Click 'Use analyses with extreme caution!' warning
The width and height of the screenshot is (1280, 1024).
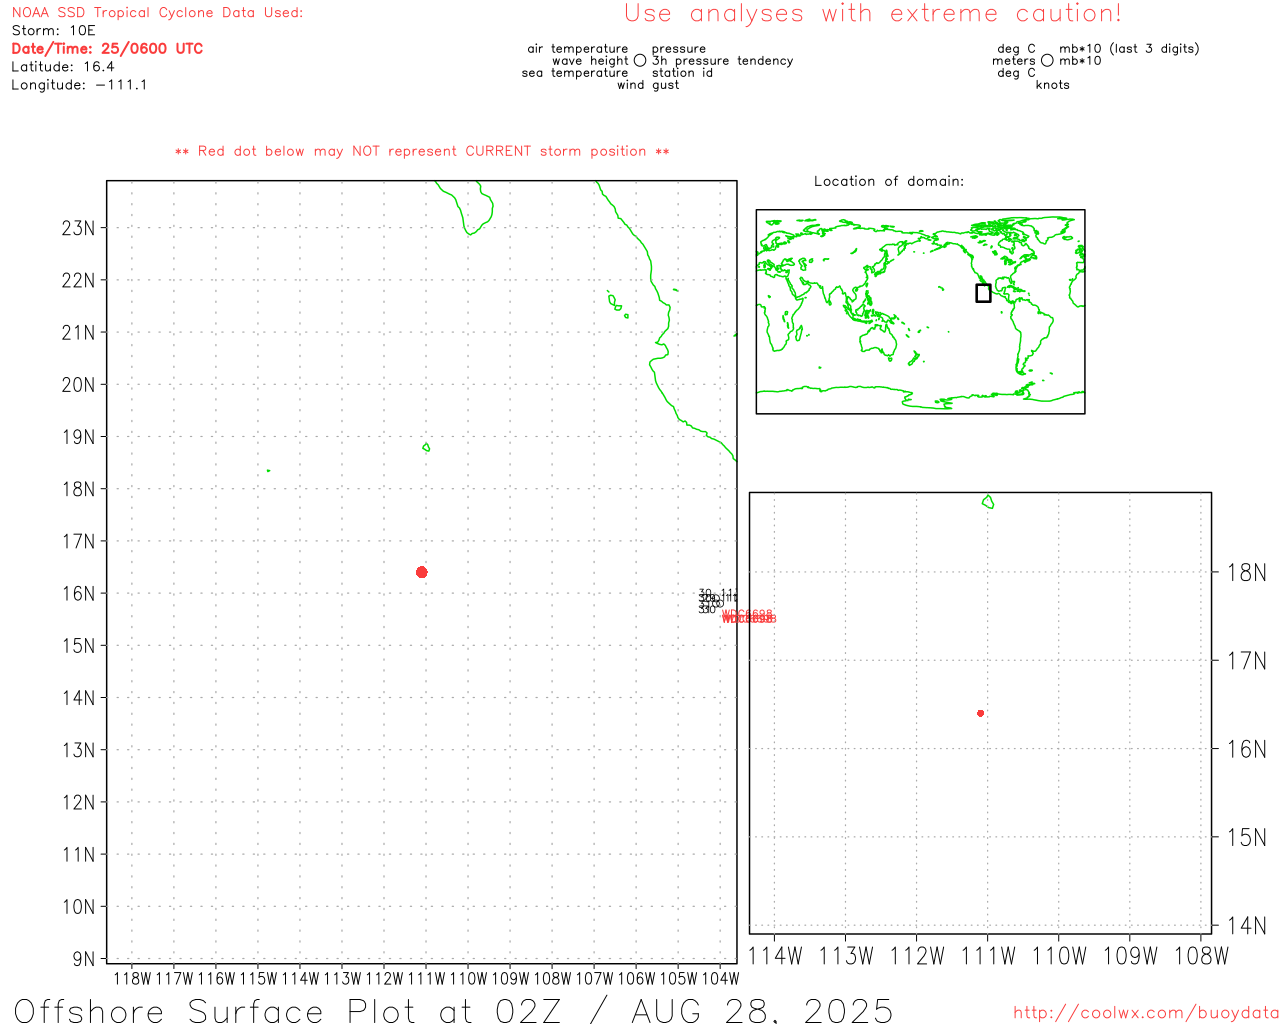click(x=873, y=14)
